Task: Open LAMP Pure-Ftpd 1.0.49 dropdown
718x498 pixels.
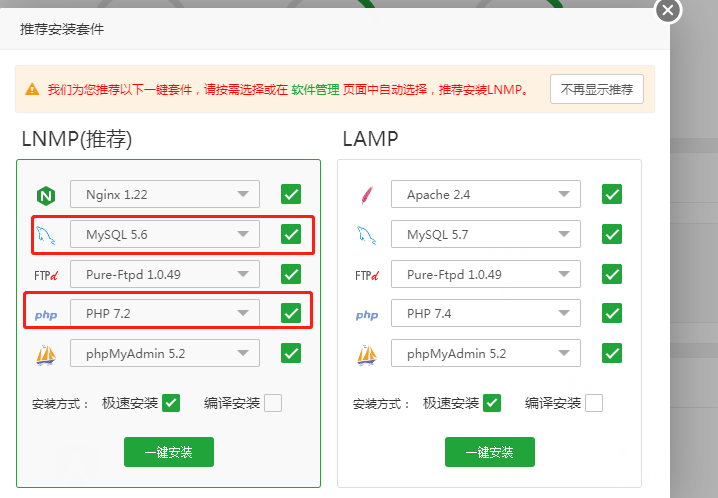Action: click(x=486, y=274)
